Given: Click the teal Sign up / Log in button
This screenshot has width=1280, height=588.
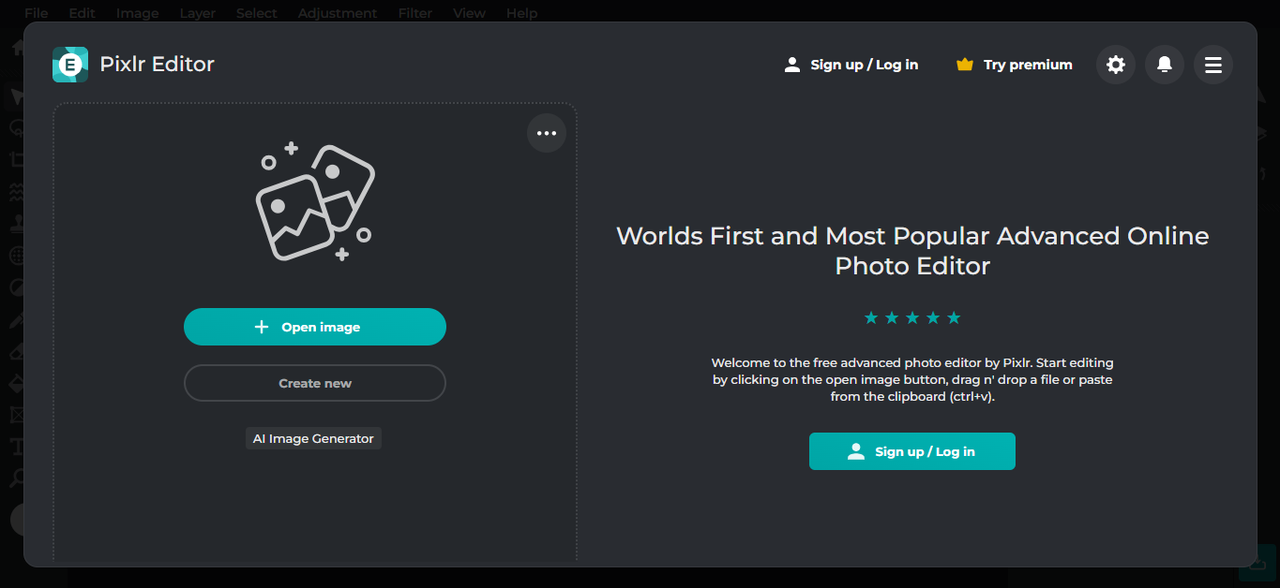Looking at the screenshot, I should tap(912, 451).
